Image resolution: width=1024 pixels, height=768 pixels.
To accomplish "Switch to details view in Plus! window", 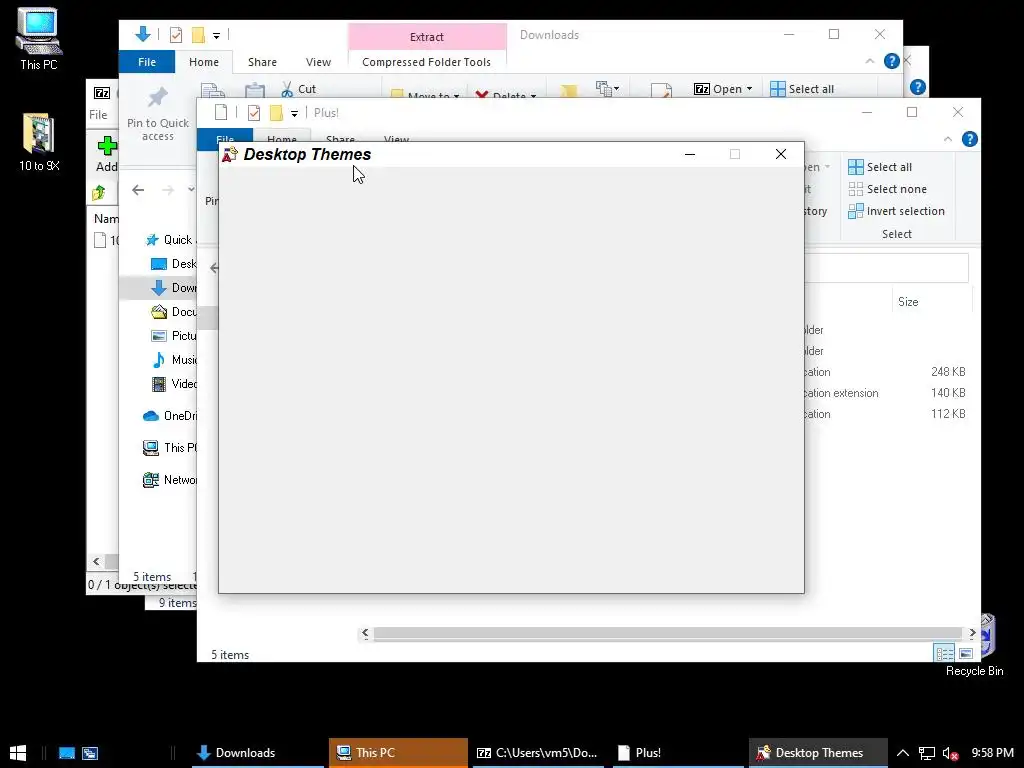I will 944,653.
